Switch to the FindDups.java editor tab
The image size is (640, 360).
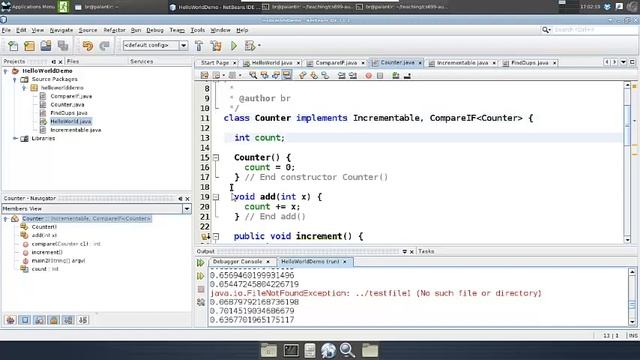point(529,63)
